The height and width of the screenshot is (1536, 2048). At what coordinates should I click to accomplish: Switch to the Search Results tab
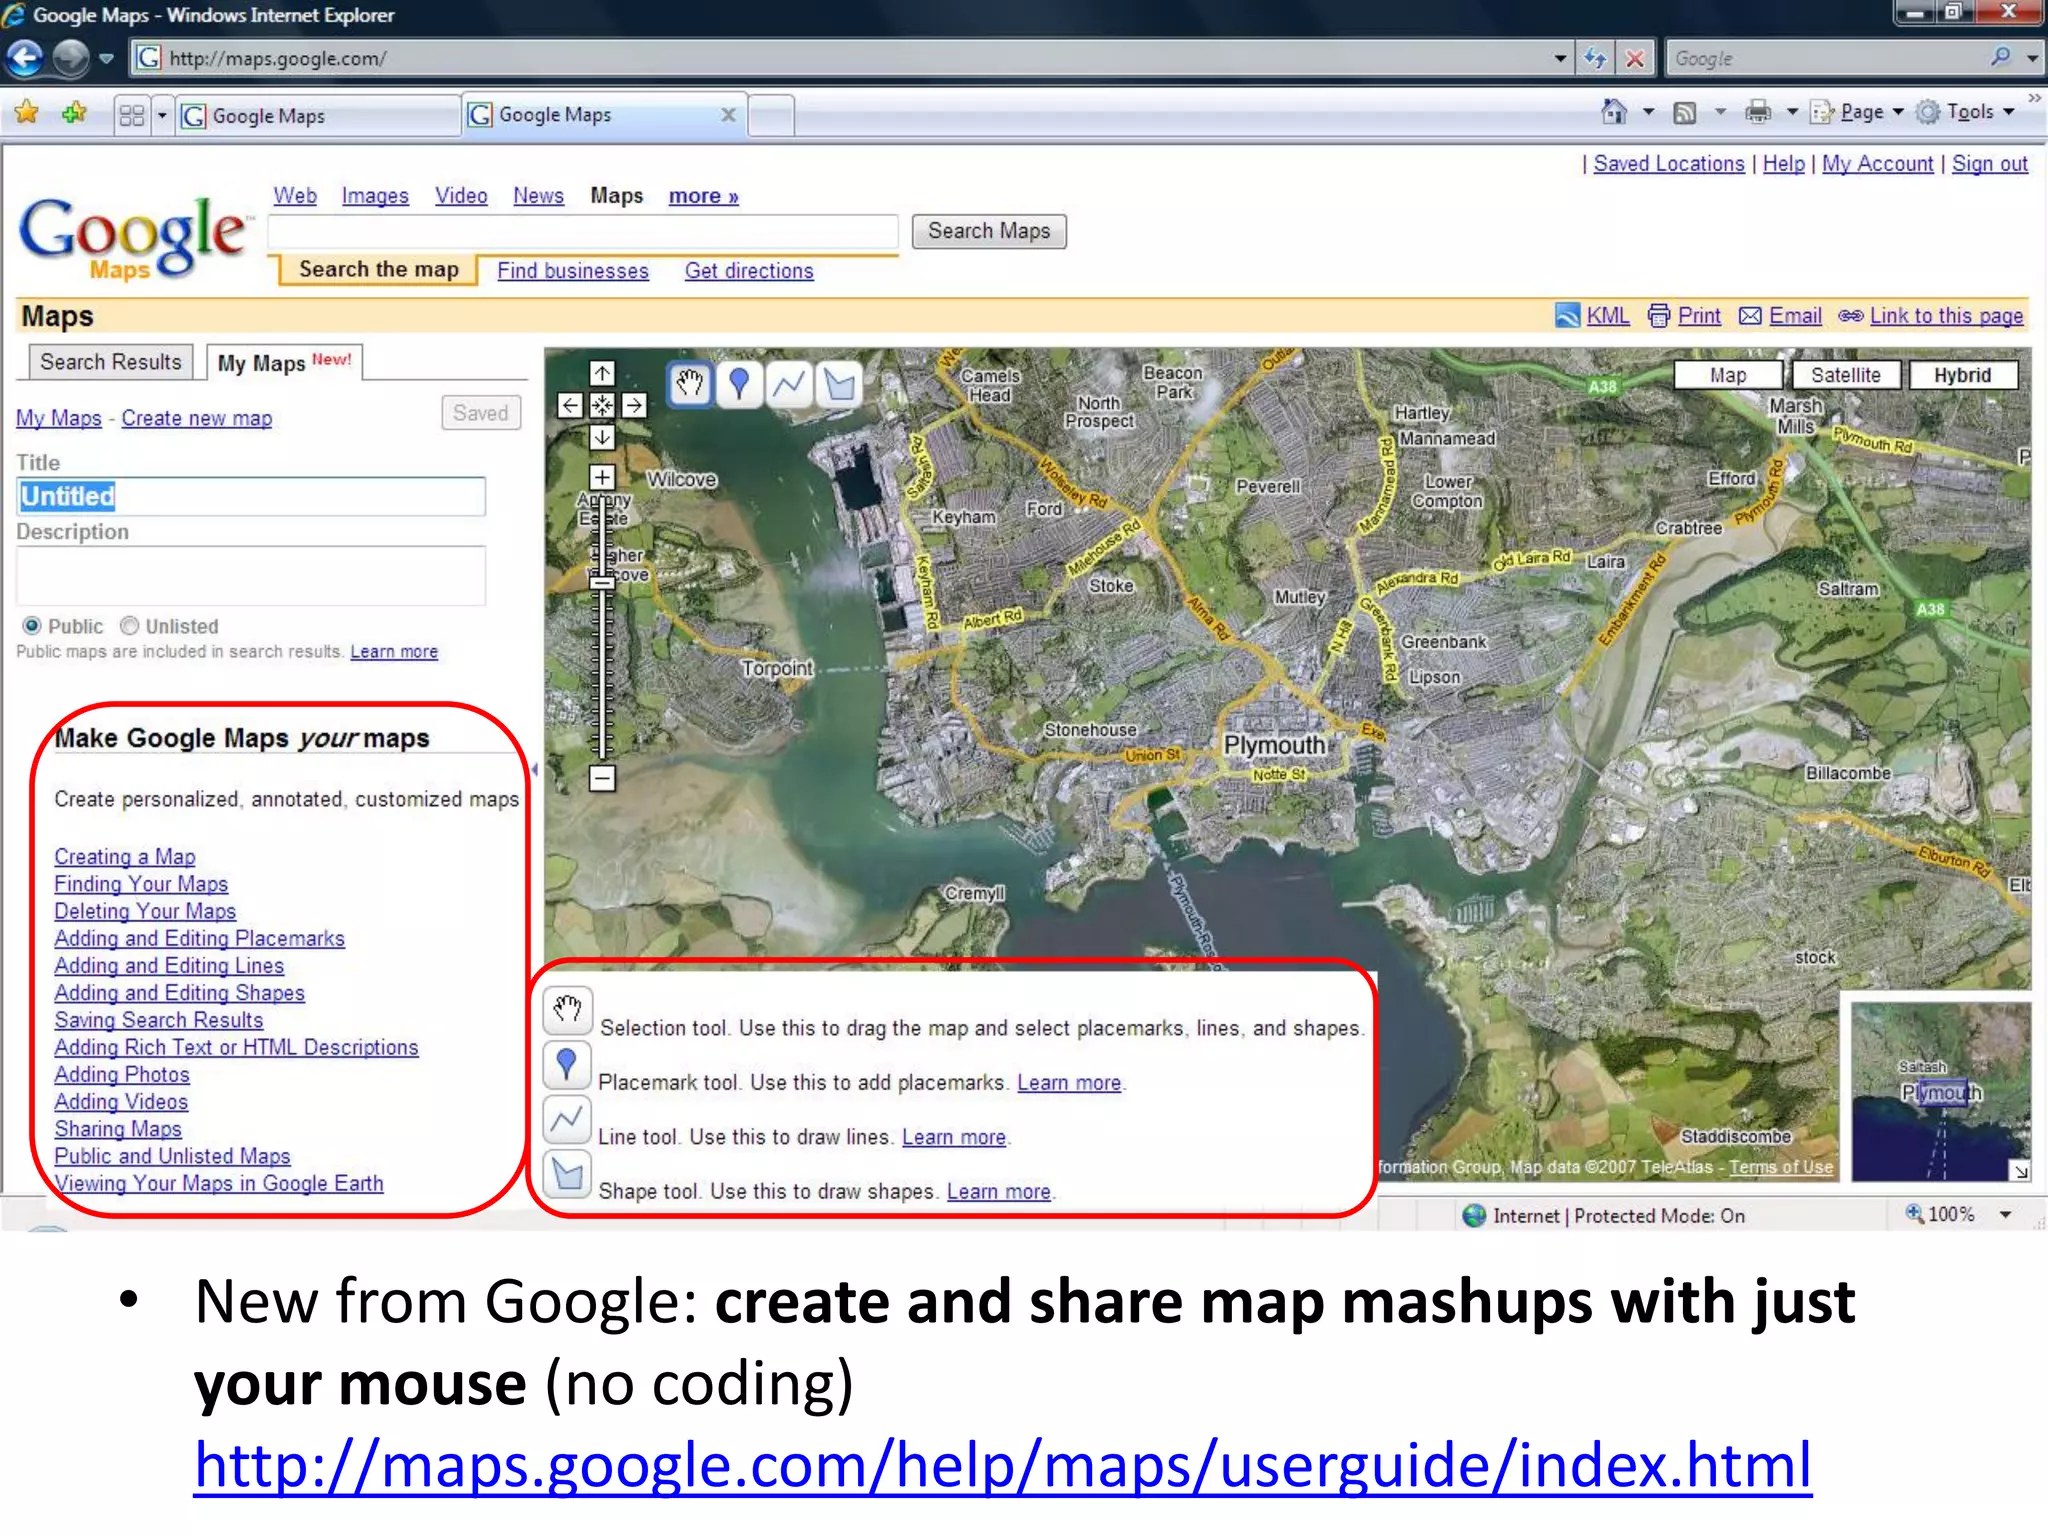point(110,362)
